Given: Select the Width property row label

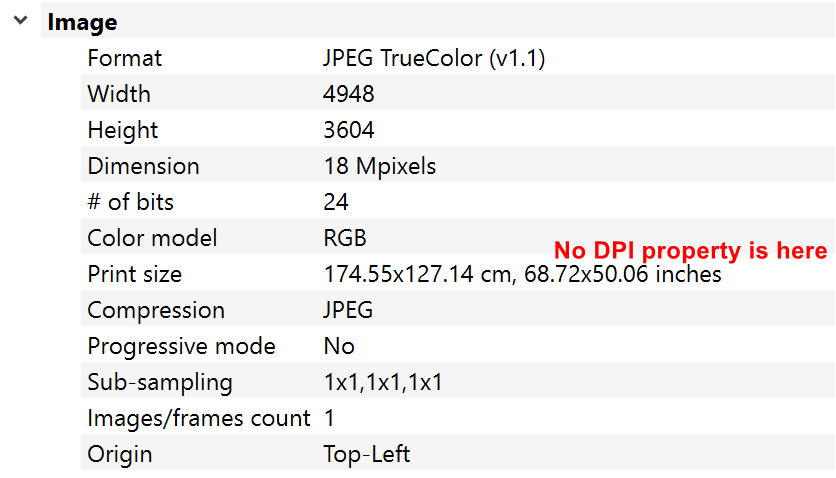Looking at the screenshot, I should coord(119,94).
